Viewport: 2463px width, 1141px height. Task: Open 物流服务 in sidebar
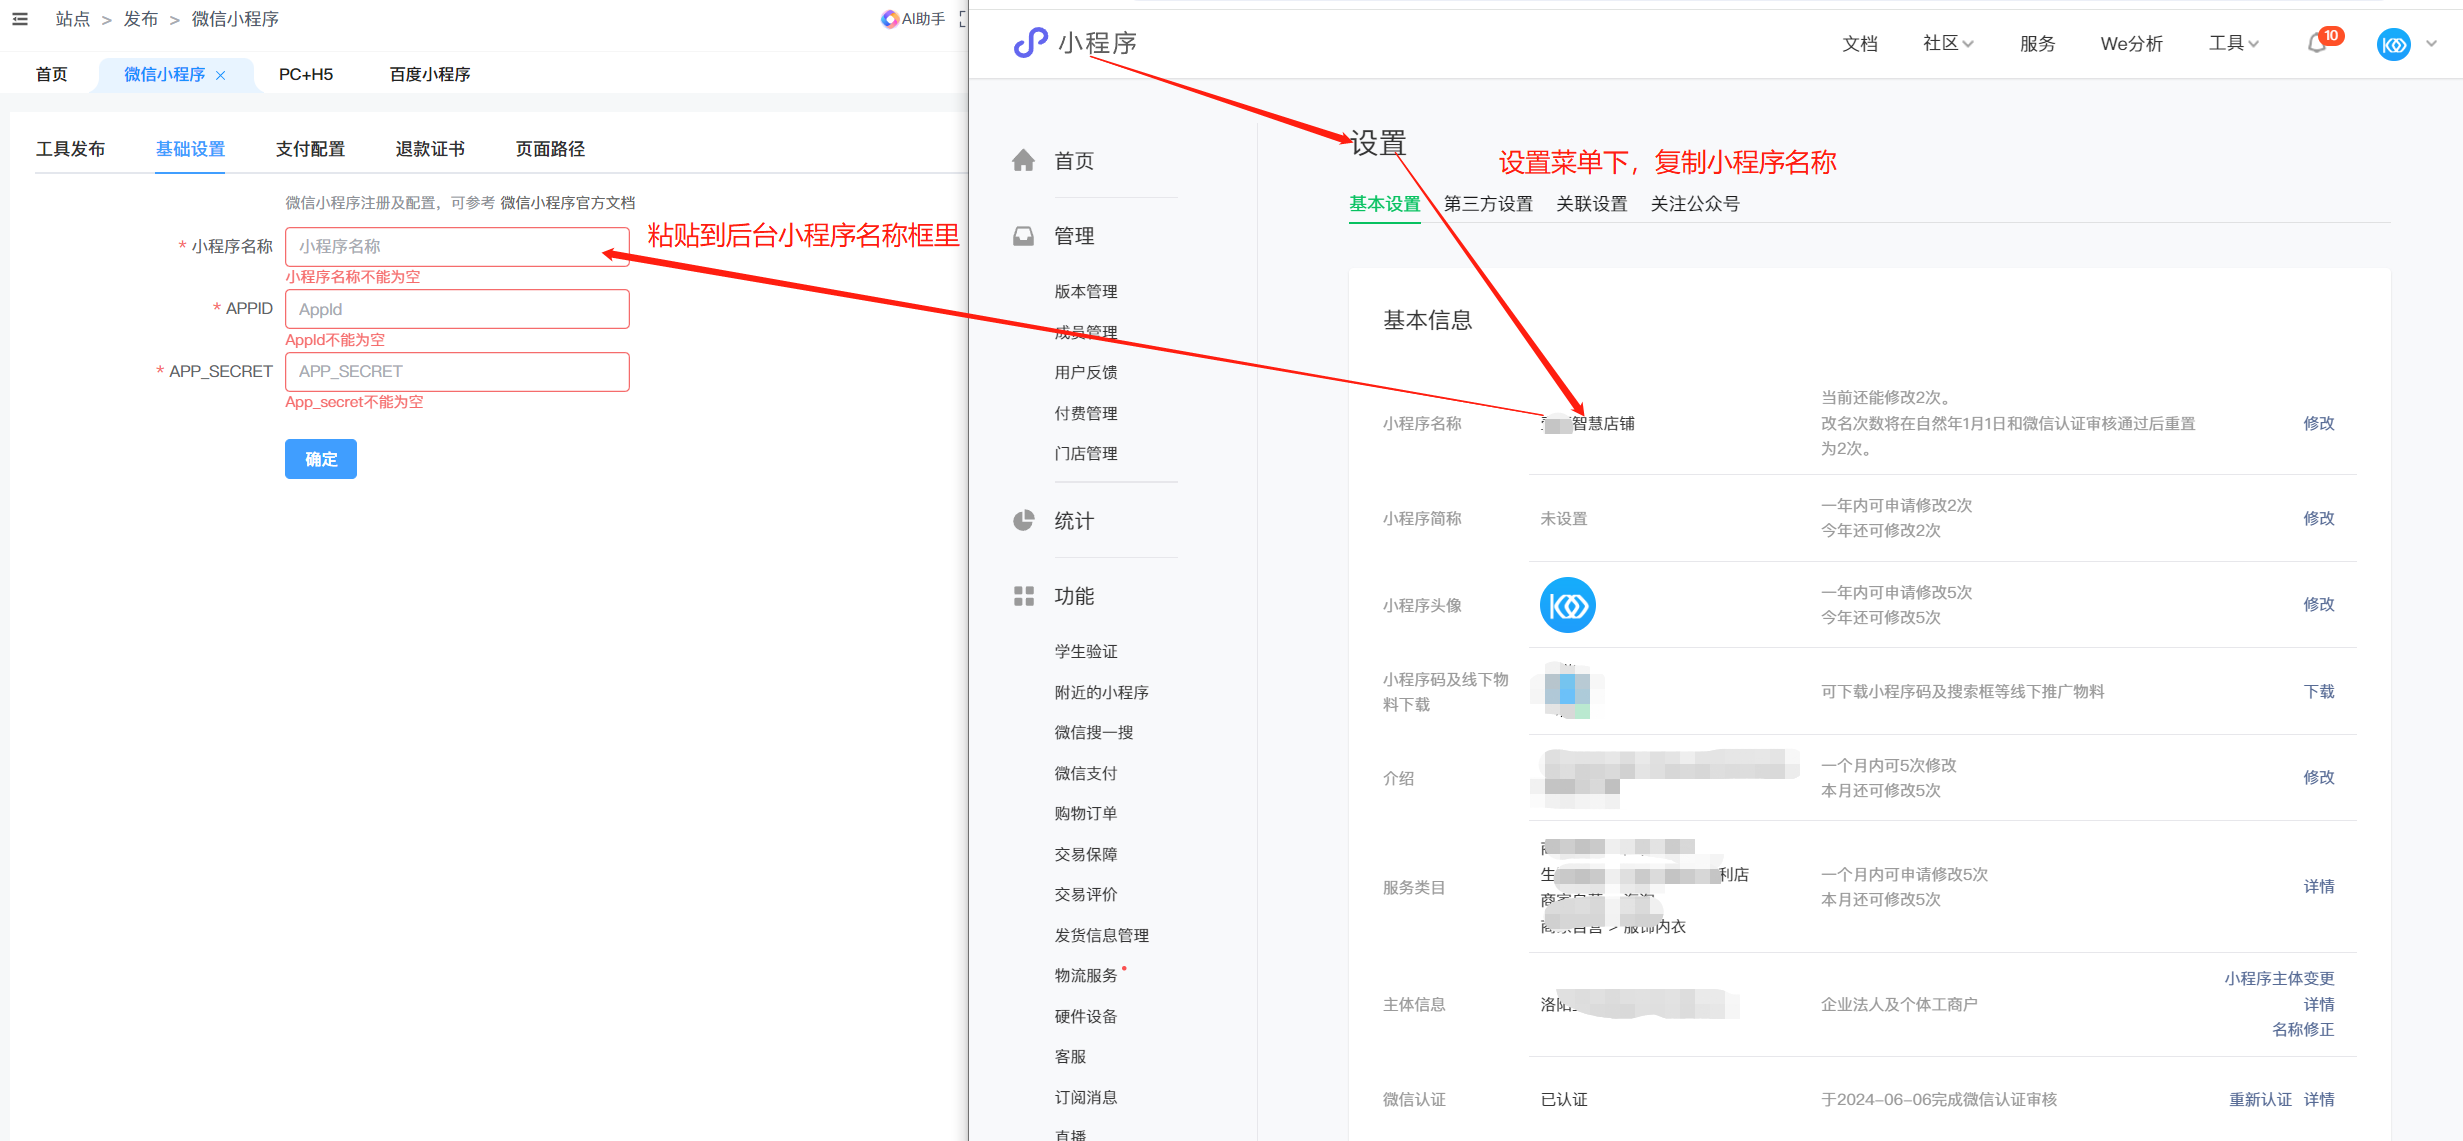tap(1086, 975)
